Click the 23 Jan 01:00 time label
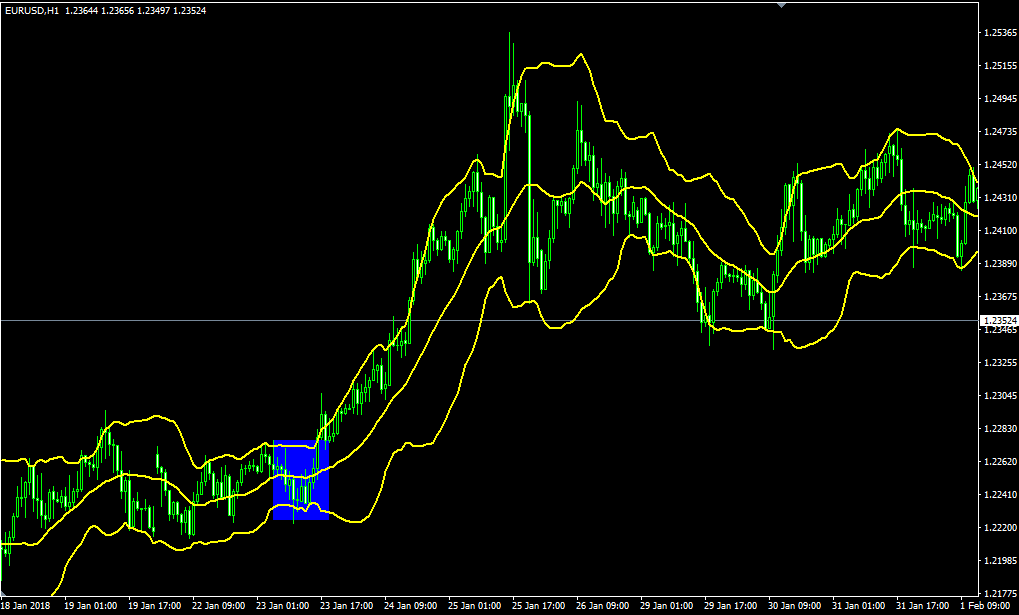Viewport: 1019px width, 615px height. (x=285, y=606)
